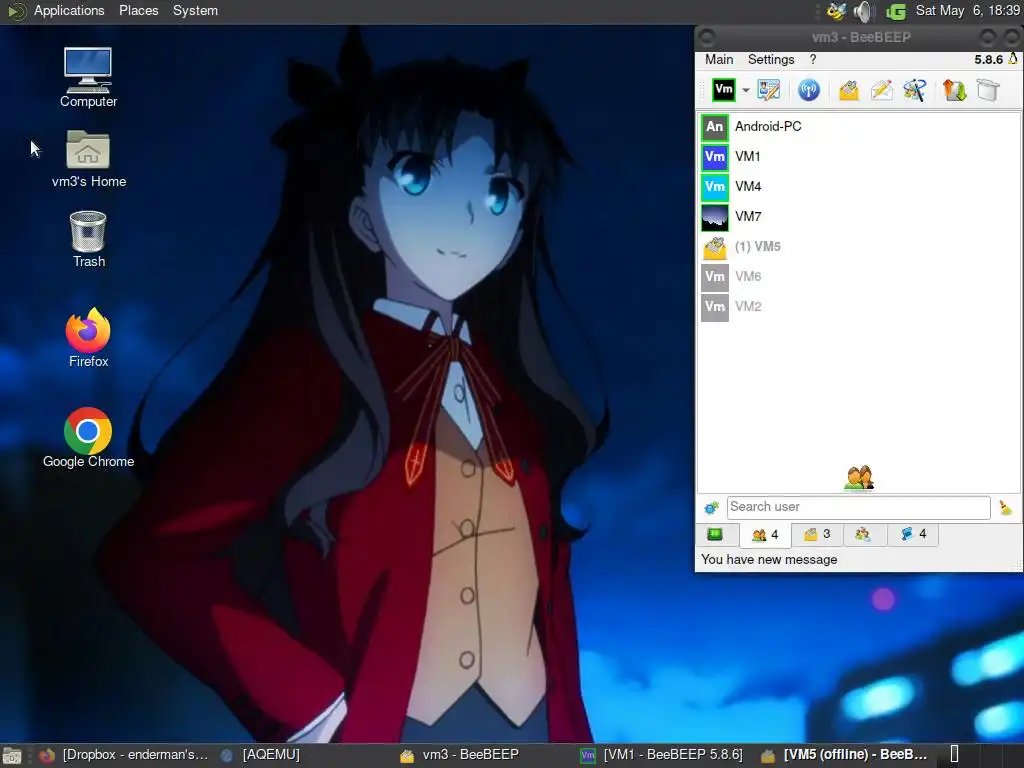This screenshot has width=1024, height=768.
Task: Click the blue broadcast antenna icon
Action: pos(808,89)
